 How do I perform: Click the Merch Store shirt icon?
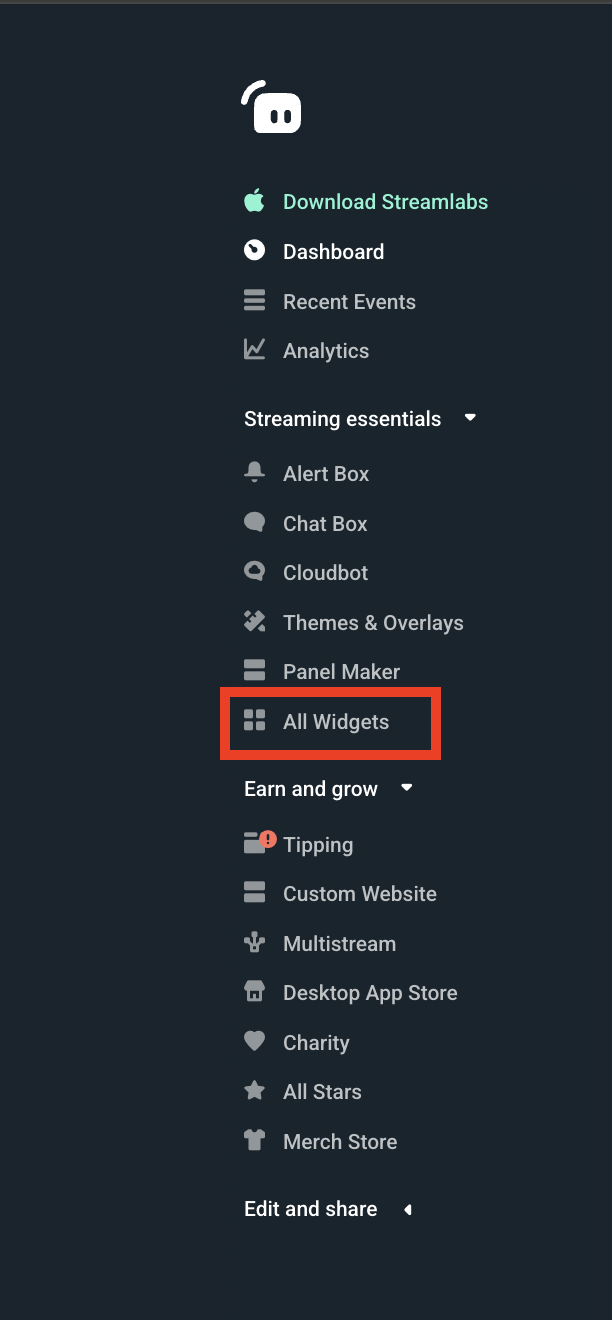click(x=255, y=1140)
